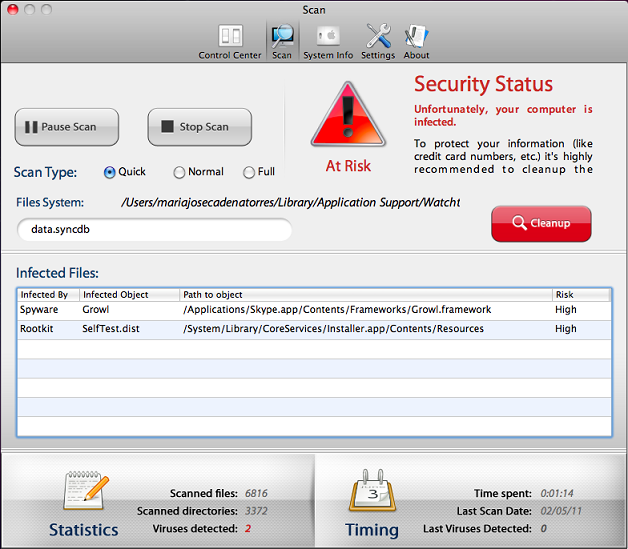The height and width of the screenshot is (549, 628).
Task: Click the Security Status heading
Action: pos(483,84)
